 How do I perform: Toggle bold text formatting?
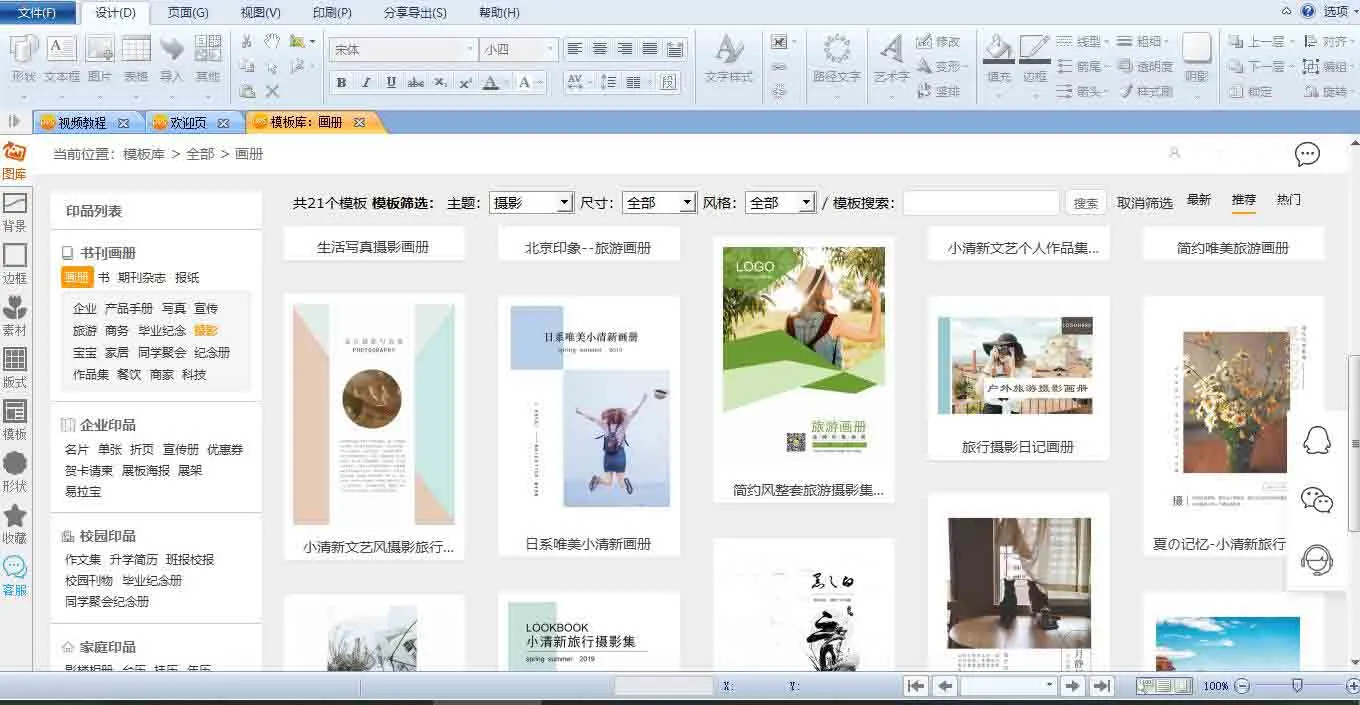341,83
